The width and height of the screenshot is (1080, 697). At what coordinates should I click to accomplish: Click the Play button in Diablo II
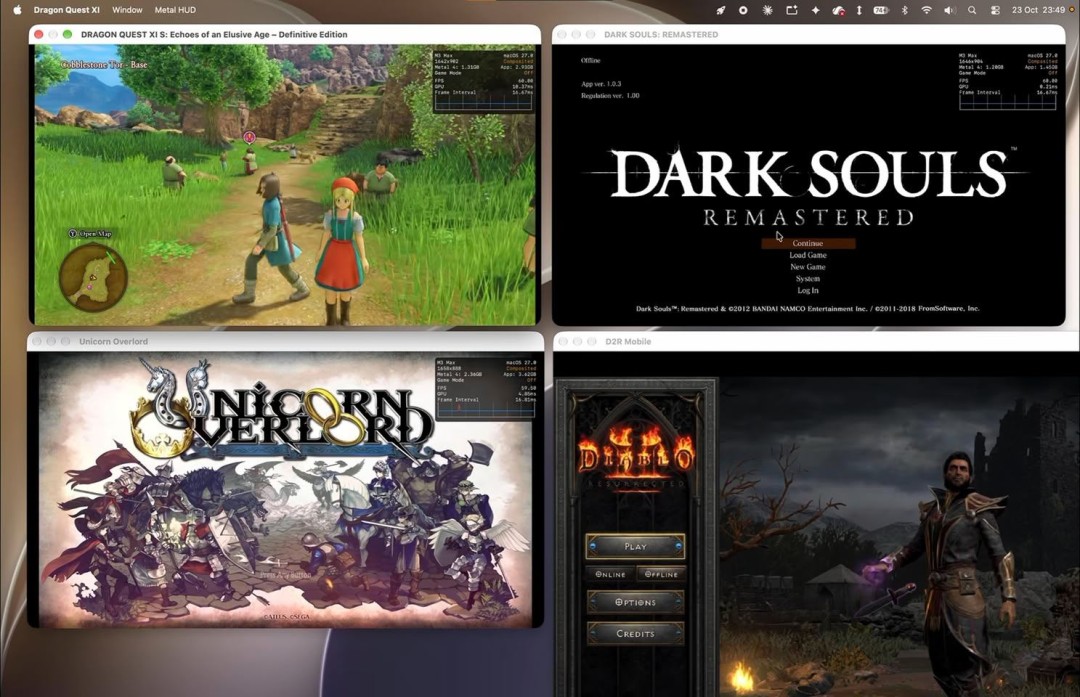635,546
